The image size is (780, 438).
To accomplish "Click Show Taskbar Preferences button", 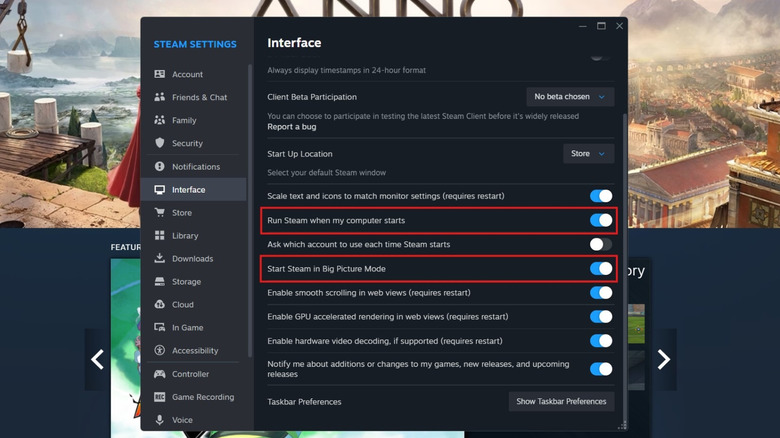I will (561, 401).
